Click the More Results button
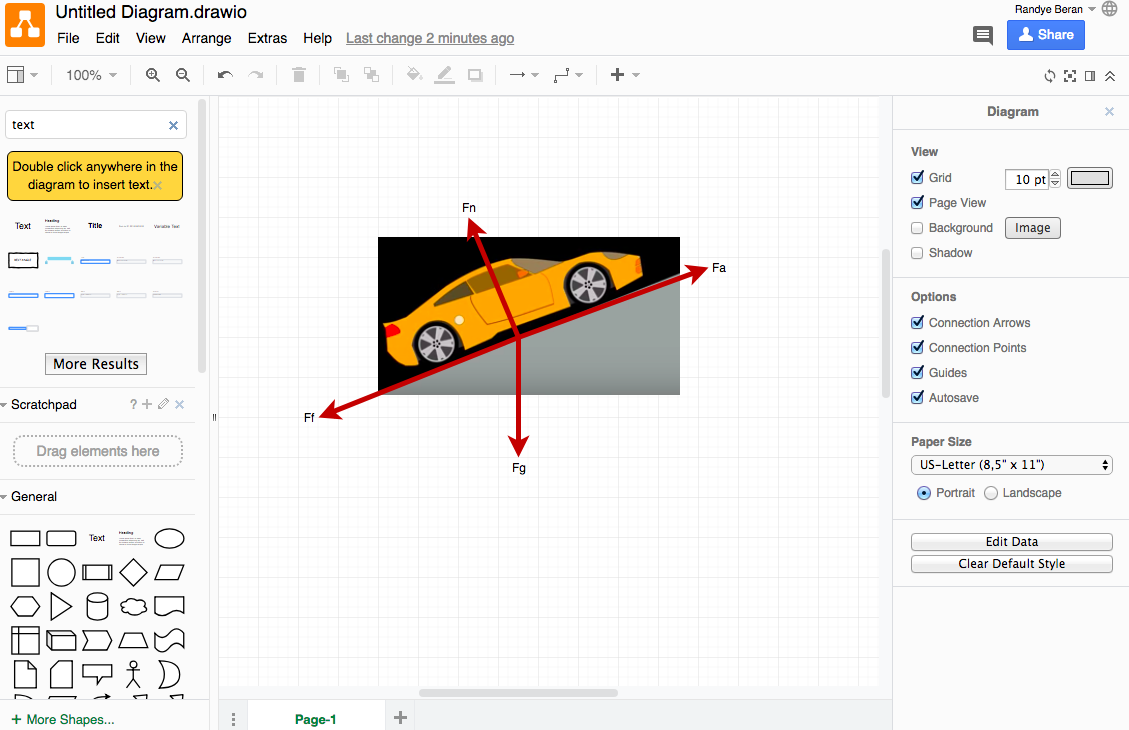This screenshot has width=1129, height=730. click(x=96, y=364)
